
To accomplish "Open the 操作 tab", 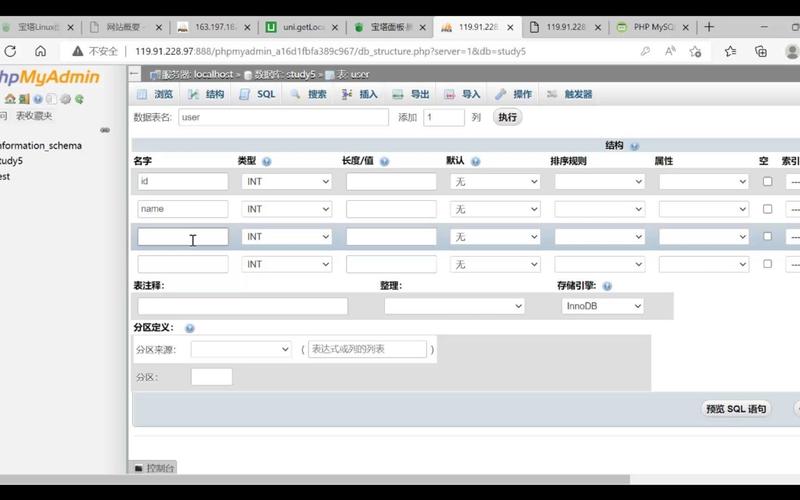I will tap(513, 94).
